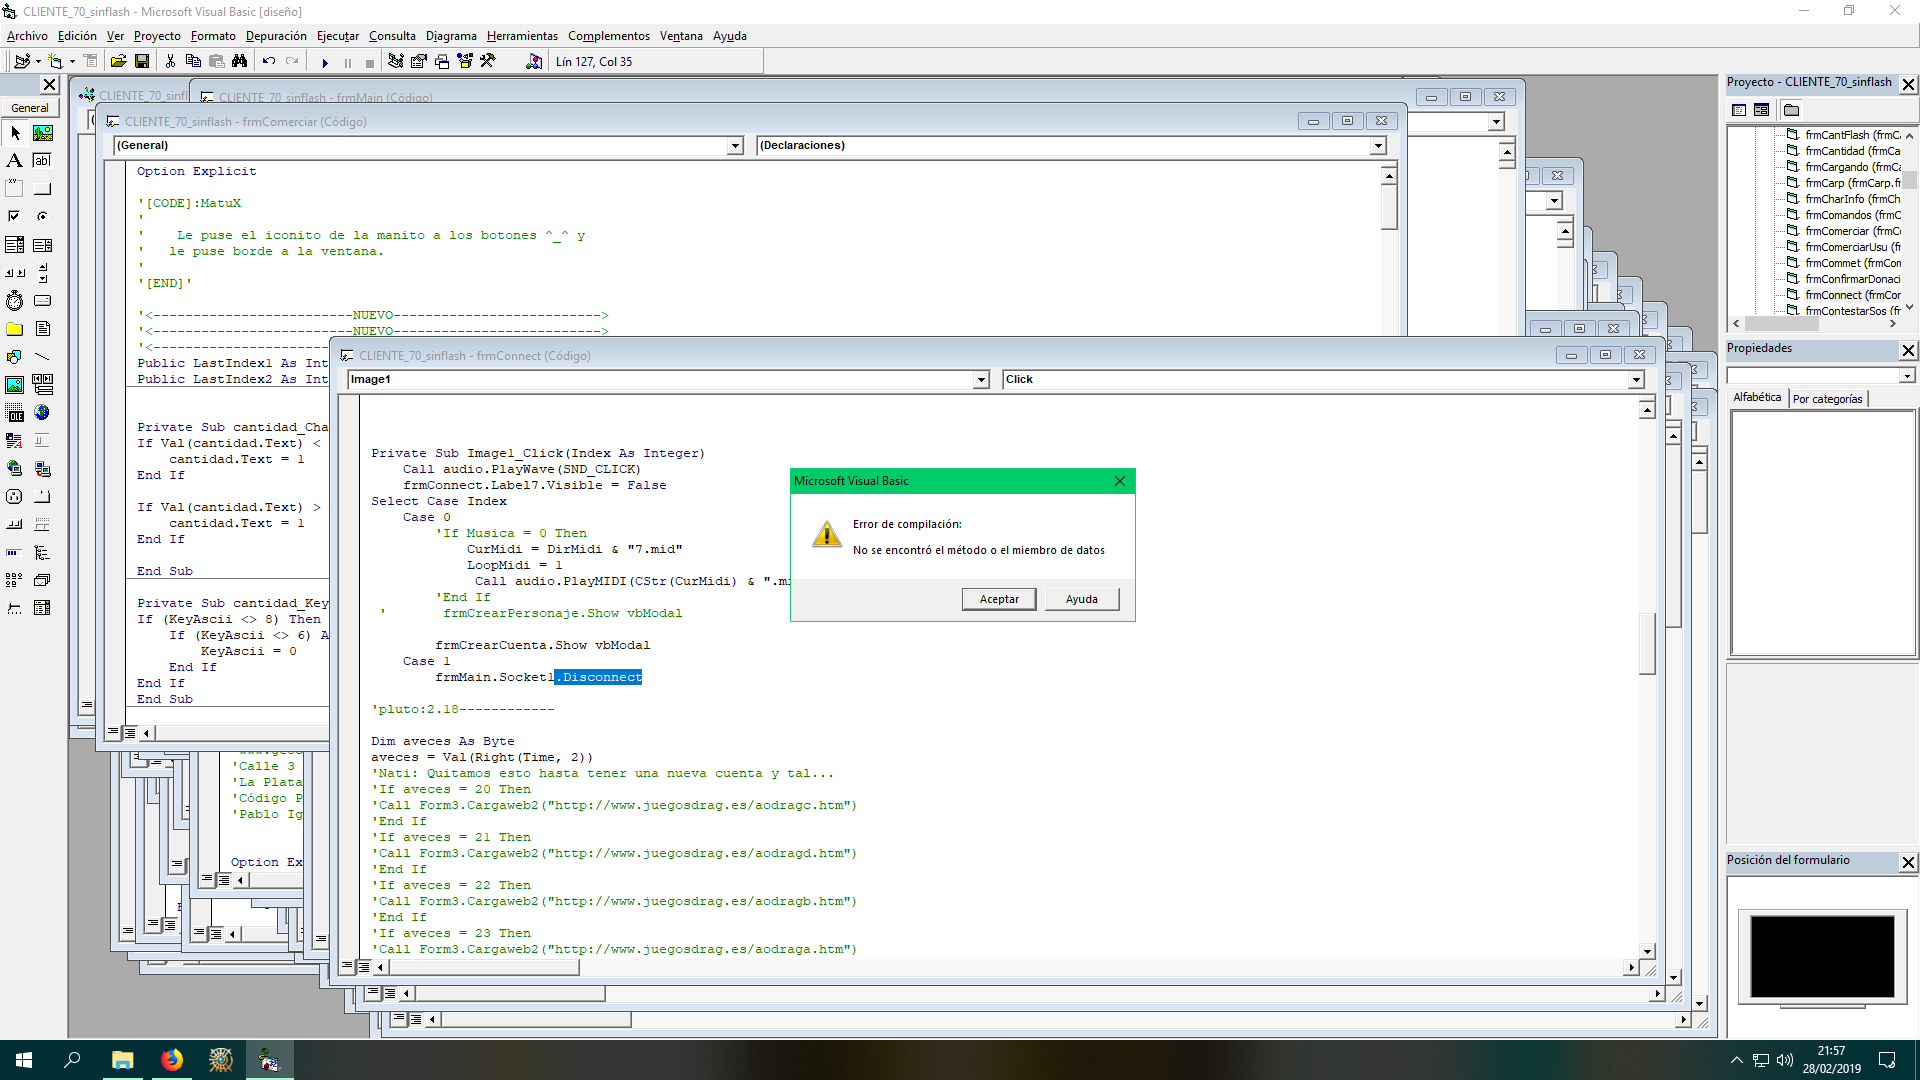Switch to the Alfabética properties tab
1920x1080 pixels.
pyautogui.click(x=1757, y=398)
